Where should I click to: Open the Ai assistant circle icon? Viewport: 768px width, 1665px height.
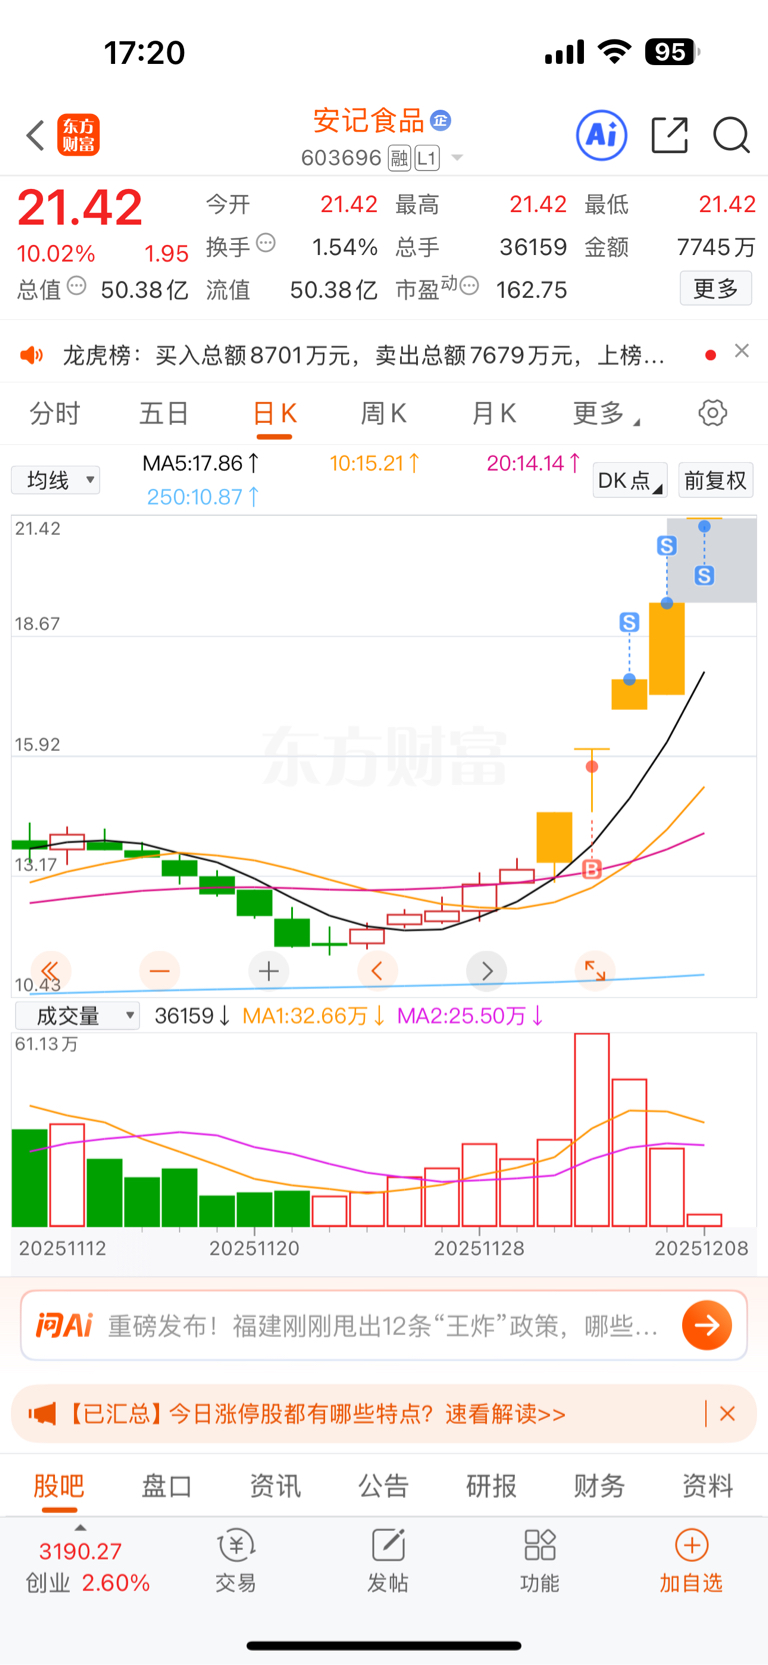click(x=602, y=135)
